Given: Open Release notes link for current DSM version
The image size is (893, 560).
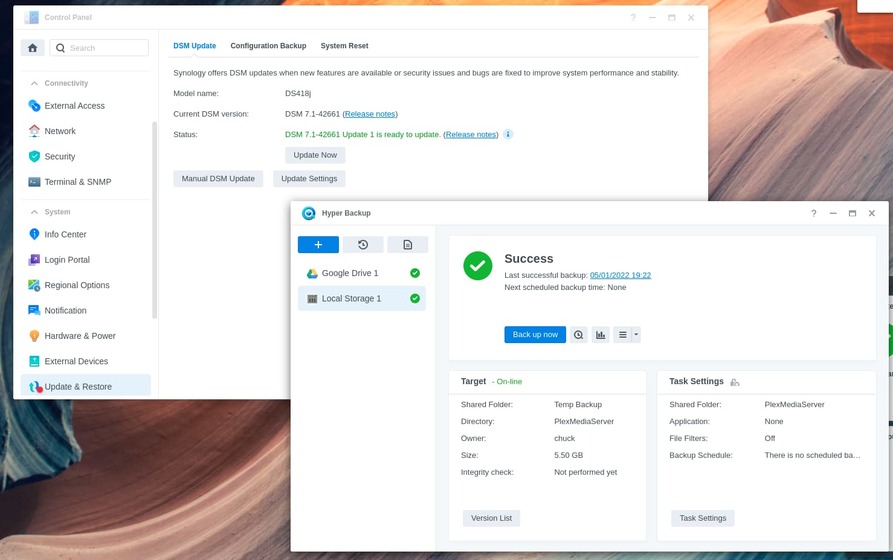Looking at the screenshot, I should click(370, 114).
